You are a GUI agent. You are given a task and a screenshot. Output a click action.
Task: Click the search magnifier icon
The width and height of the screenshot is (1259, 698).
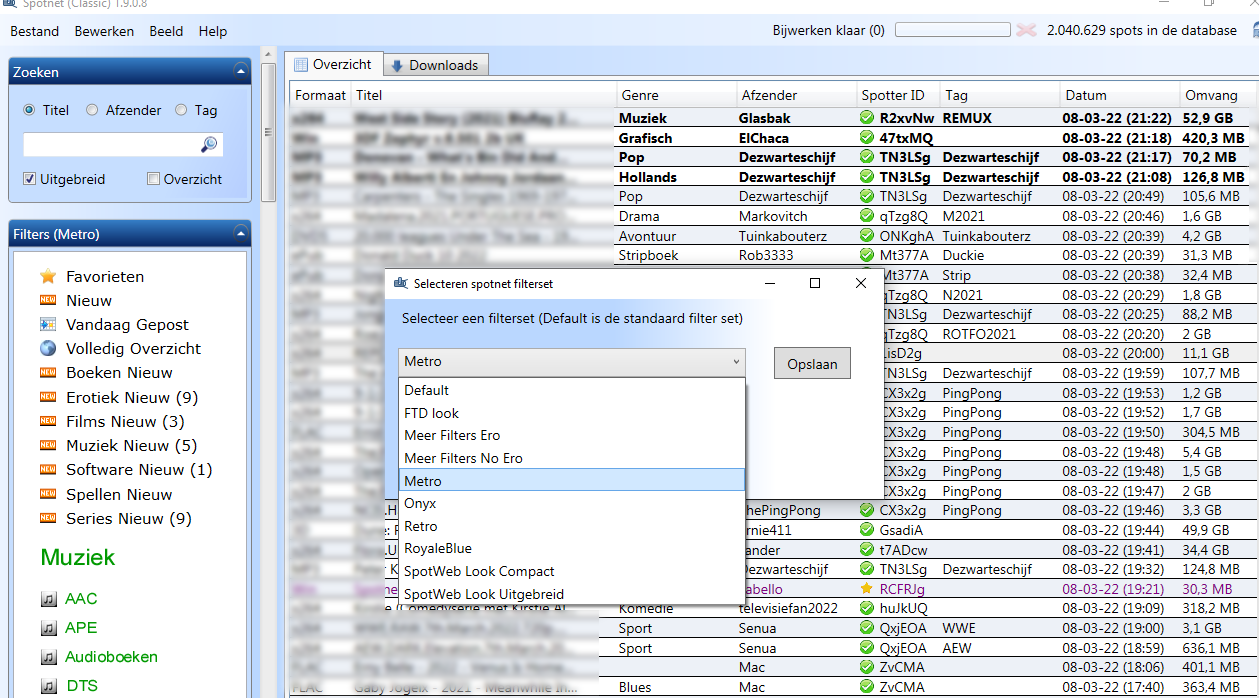(x=208, y=145)
